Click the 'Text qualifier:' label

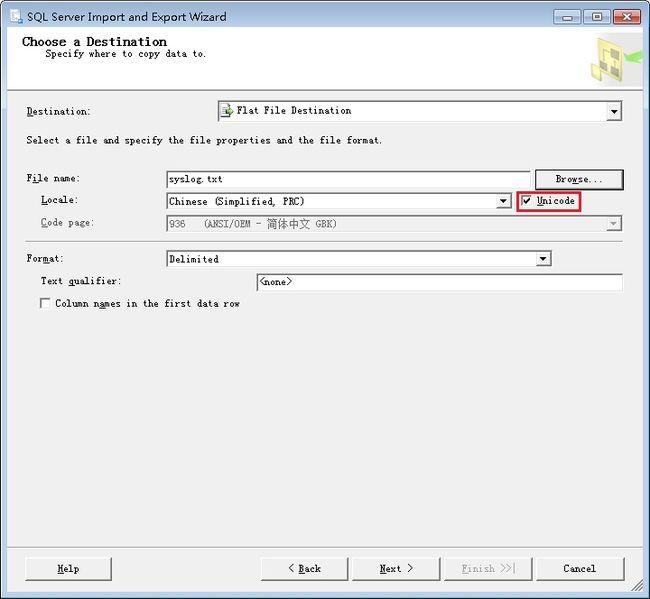click(81, 281)
